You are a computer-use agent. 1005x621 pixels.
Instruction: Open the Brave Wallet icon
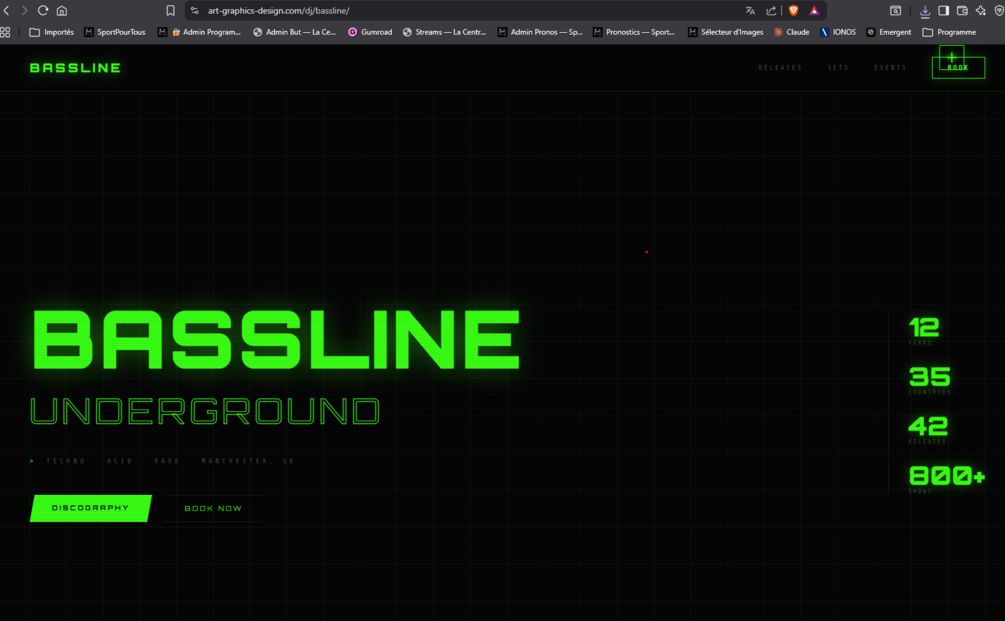962,10
